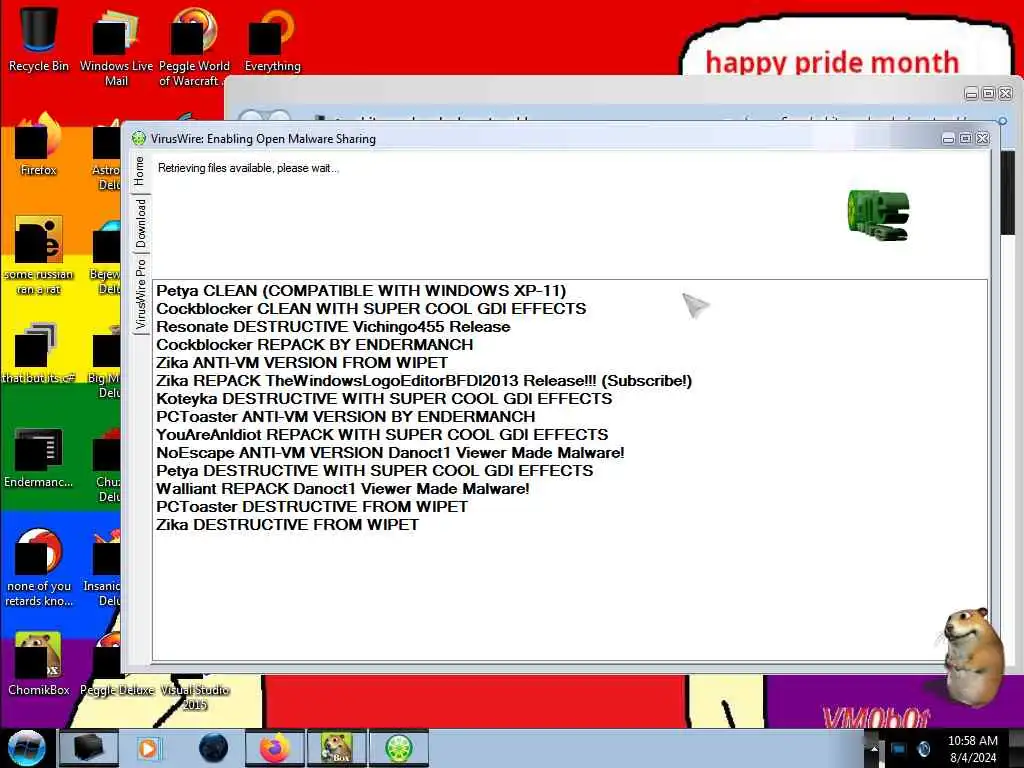This screenshot has width=1024, height=768.
Task: Click the green VirusWire logo graphic
Action: tap(878, 215)
